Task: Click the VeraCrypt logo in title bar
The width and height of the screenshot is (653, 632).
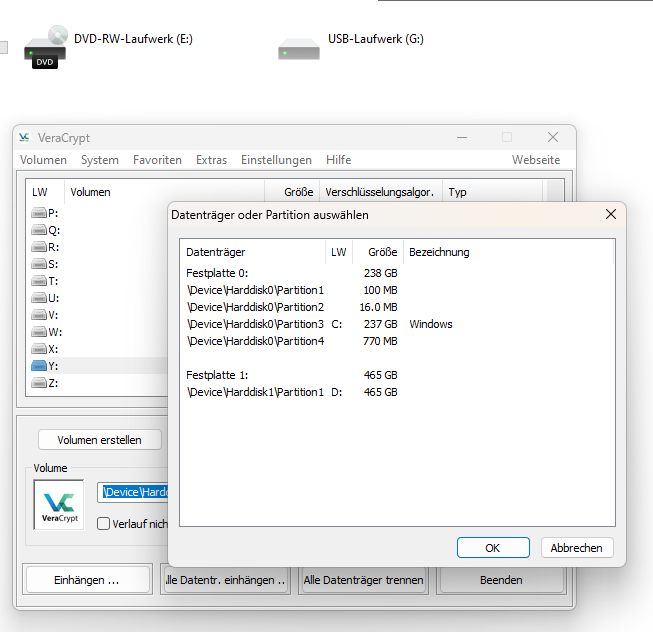Action: (x=25, y=137)
